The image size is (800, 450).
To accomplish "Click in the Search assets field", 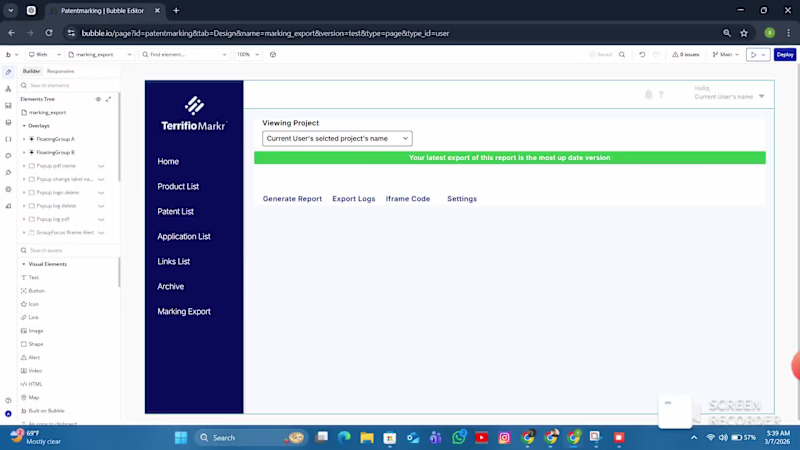I will tap(69, 251).
